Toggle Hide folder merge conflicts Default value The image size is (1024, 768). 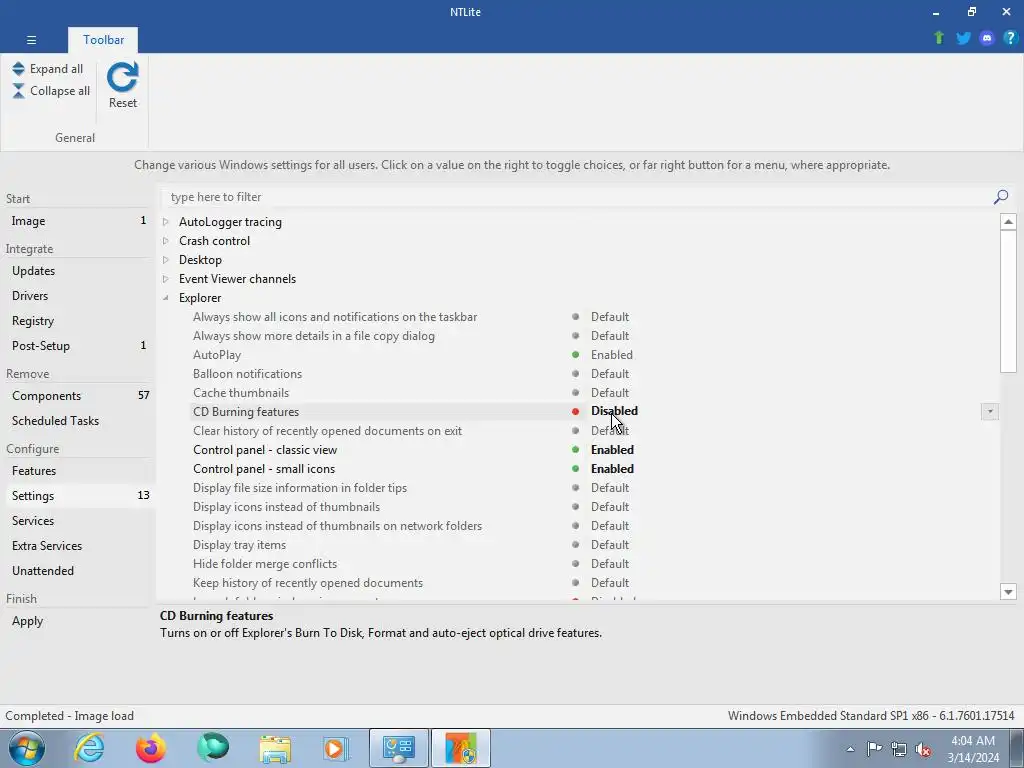609,564
